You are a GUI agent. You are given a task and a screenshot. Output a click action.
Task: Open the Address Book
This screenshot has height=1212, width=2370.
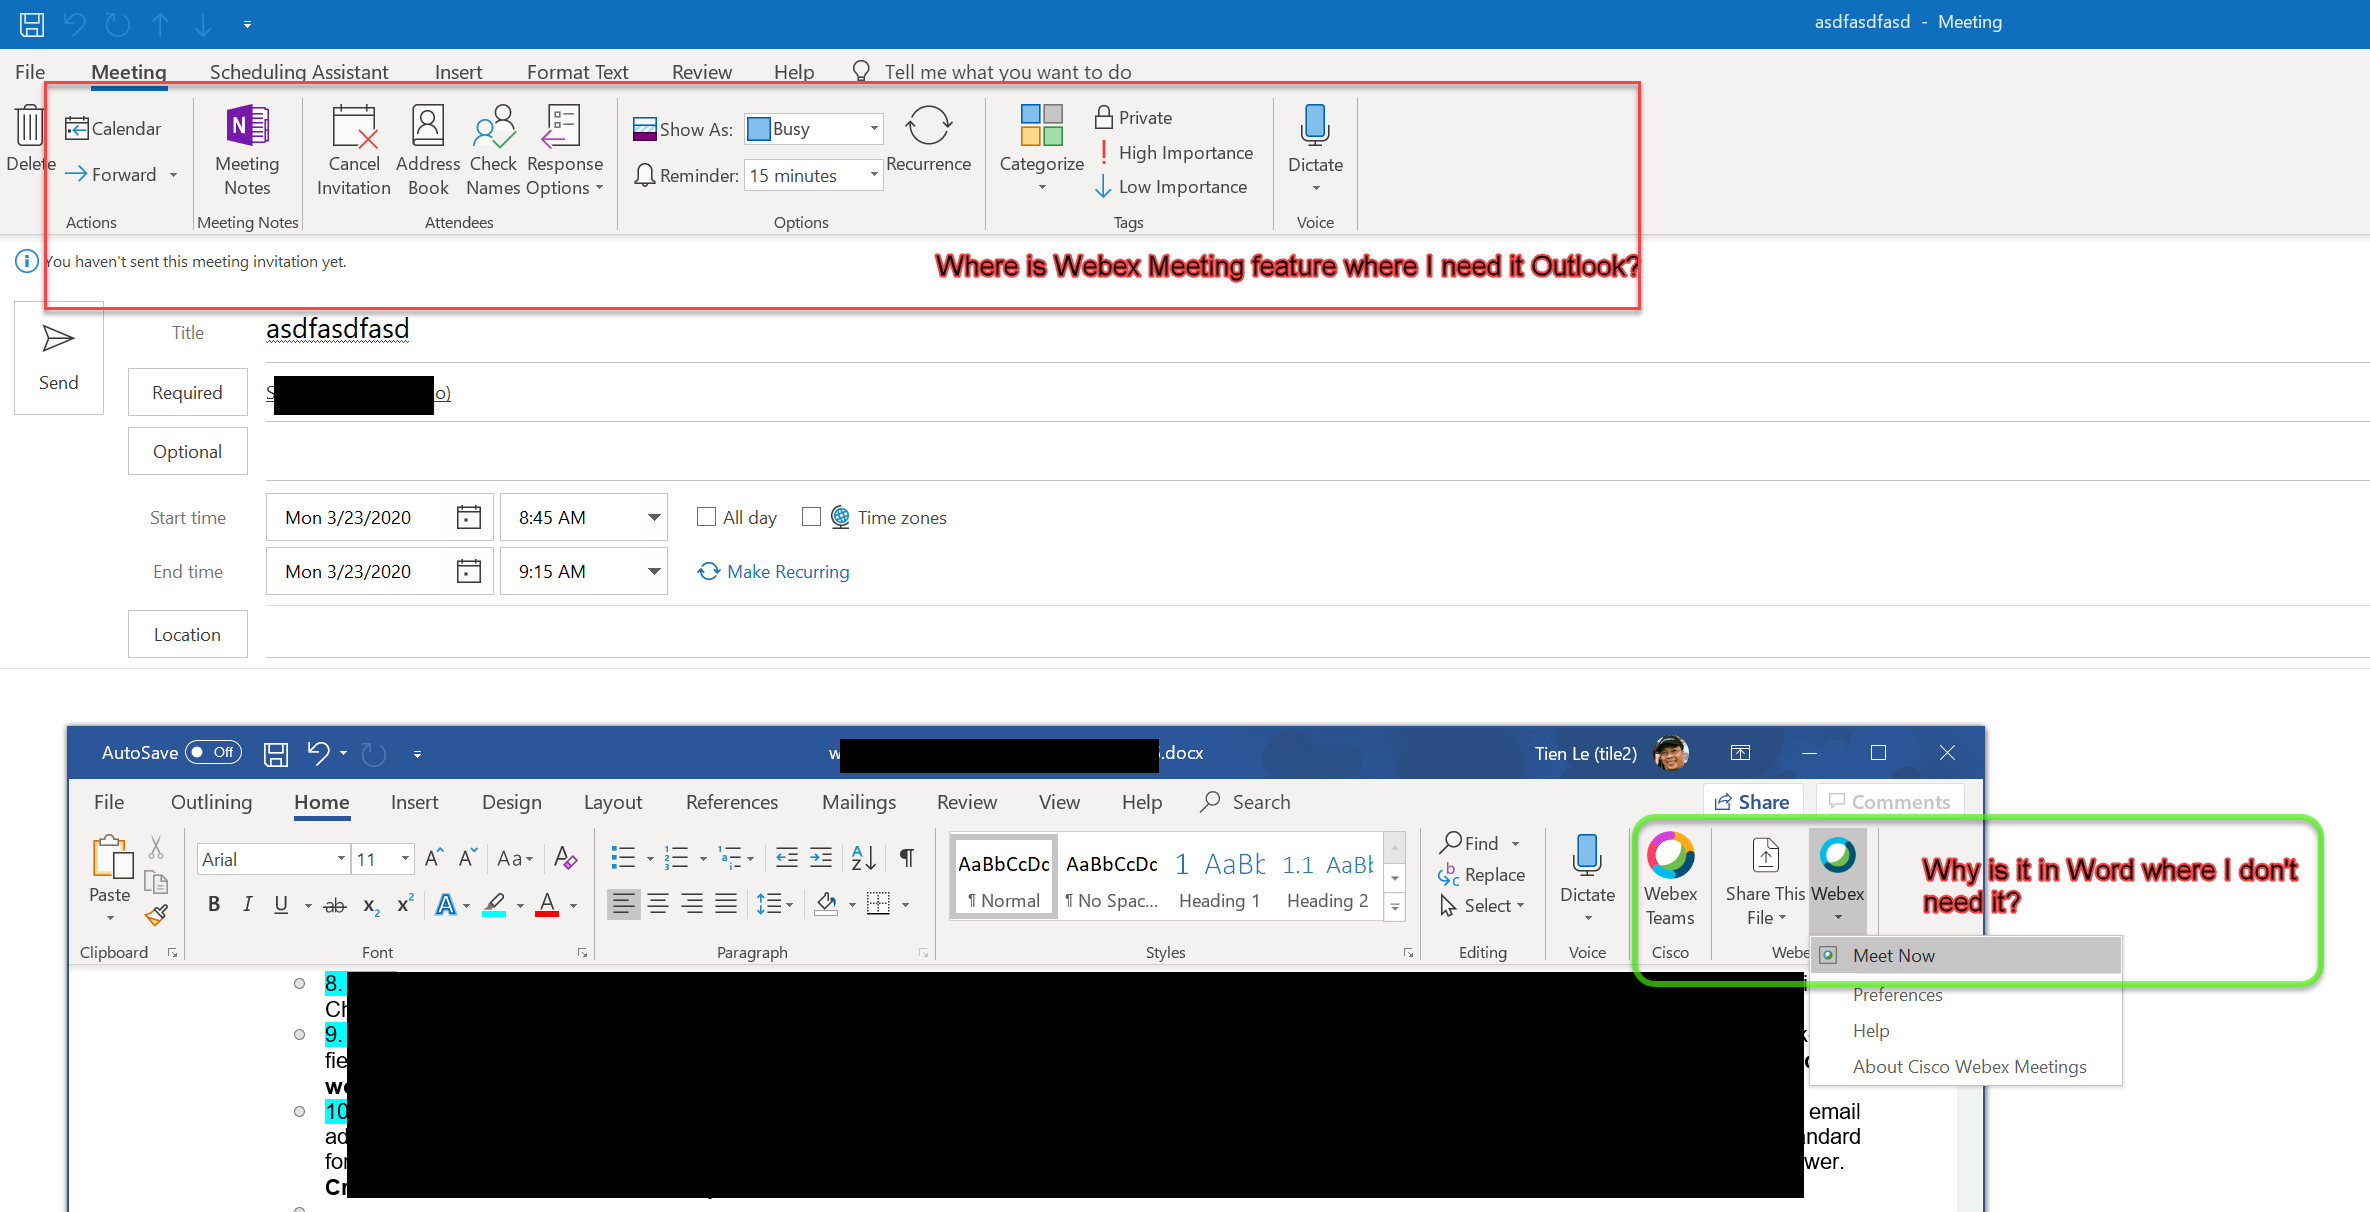428,150
